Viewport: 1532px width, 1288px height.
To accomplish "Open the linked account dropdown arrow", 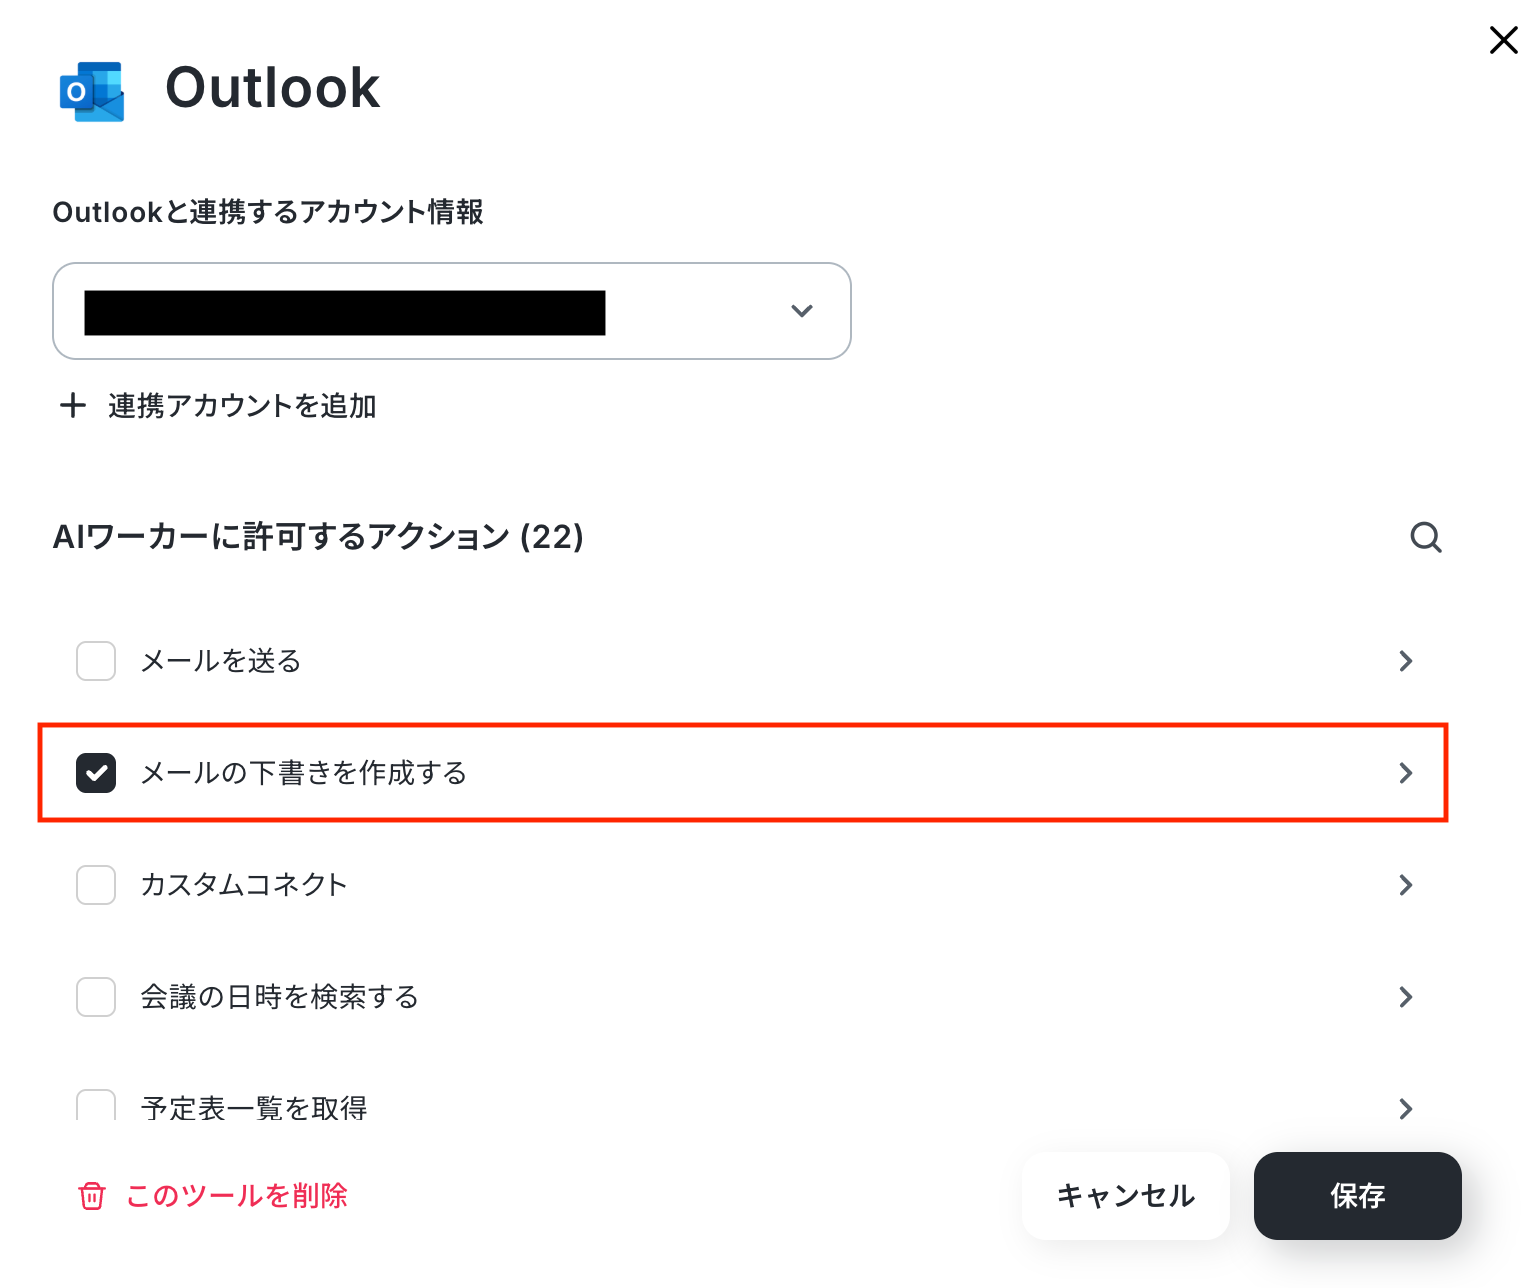I will coord(801,311).
